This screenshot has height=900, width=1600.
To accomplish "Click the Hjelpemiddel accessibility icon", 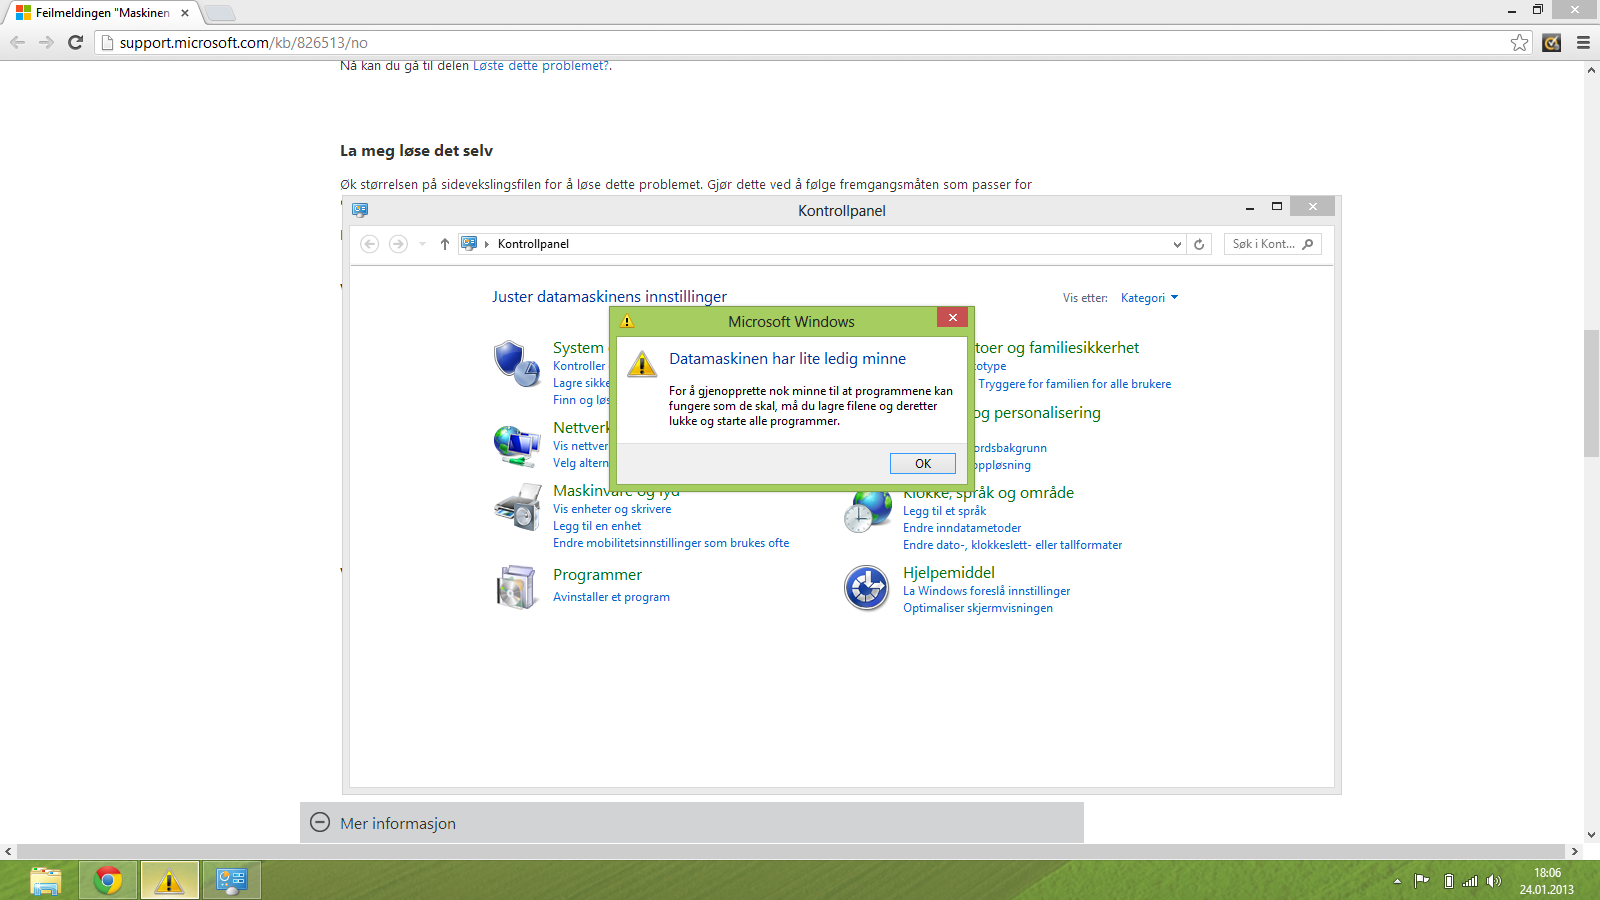I will click(867, 588).
